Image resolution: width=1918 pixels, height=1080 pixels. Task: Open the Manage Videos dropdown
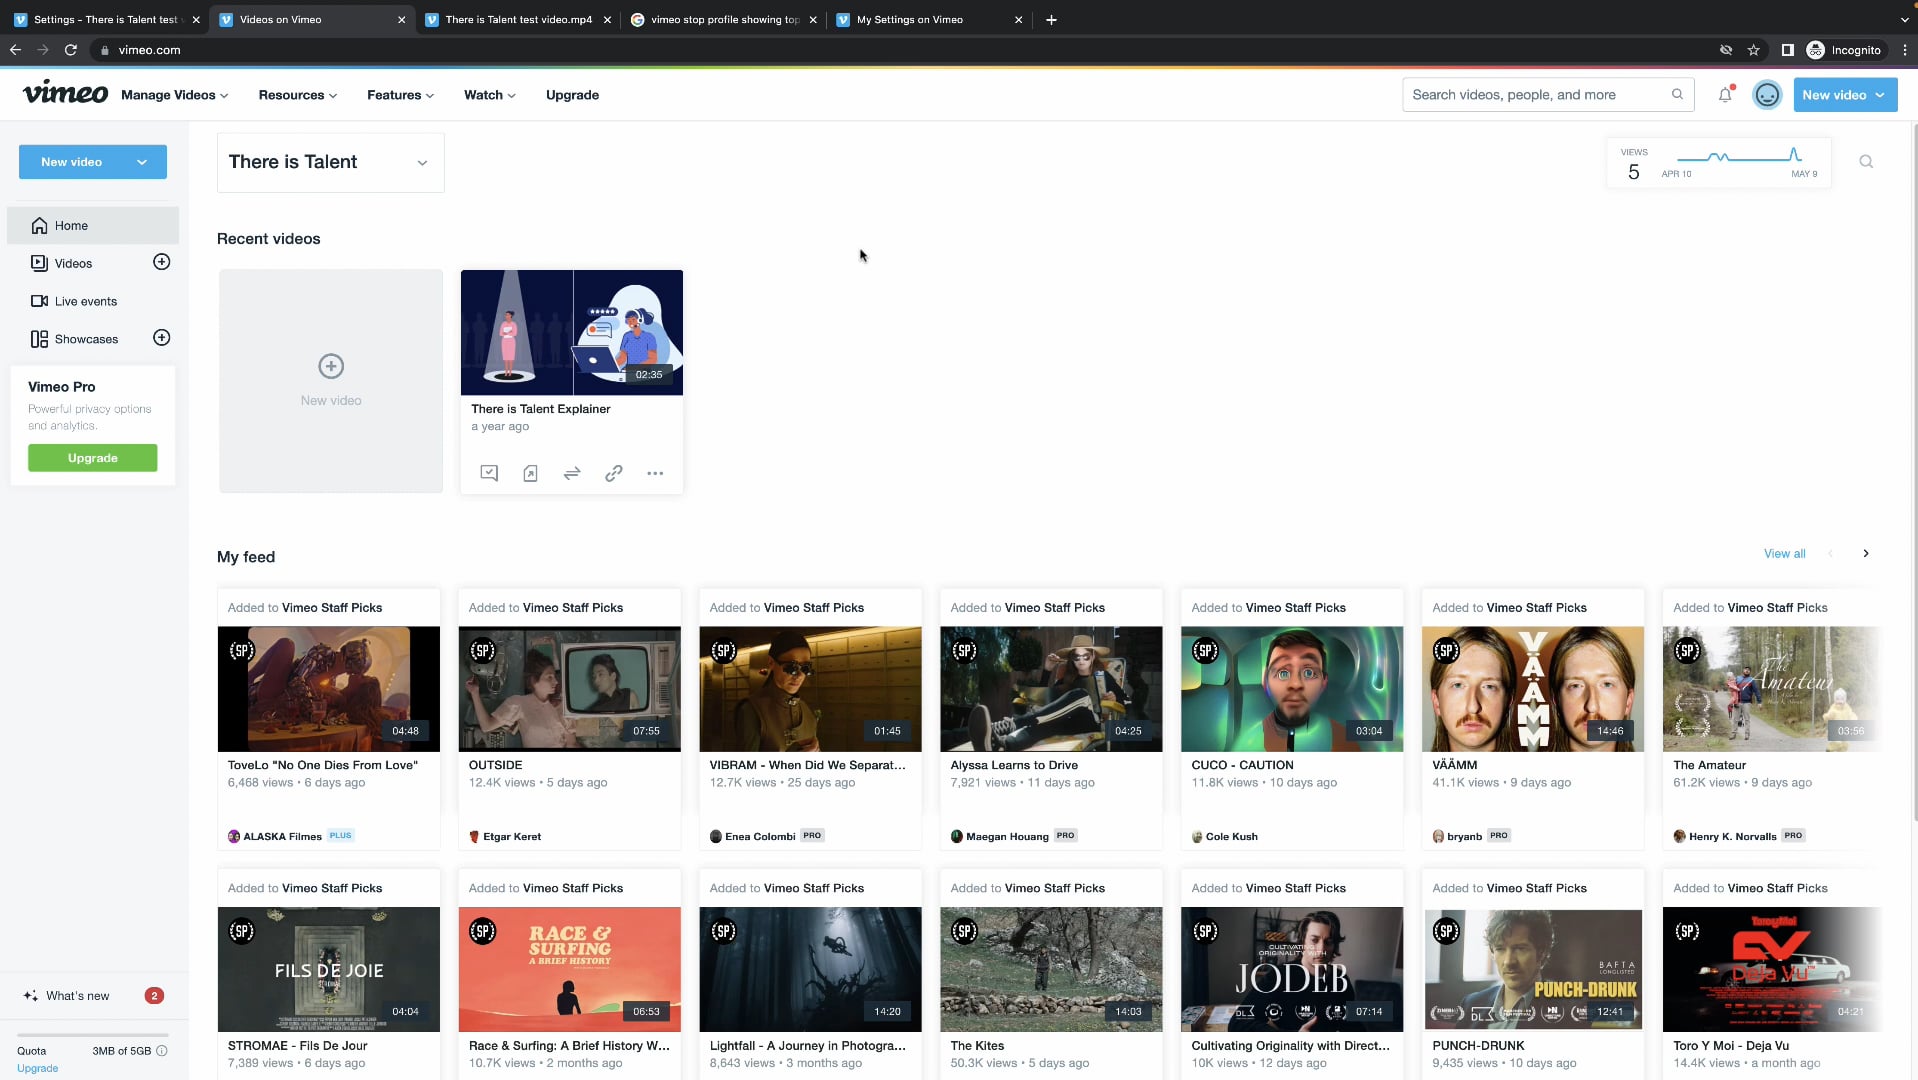click(173, 94)
